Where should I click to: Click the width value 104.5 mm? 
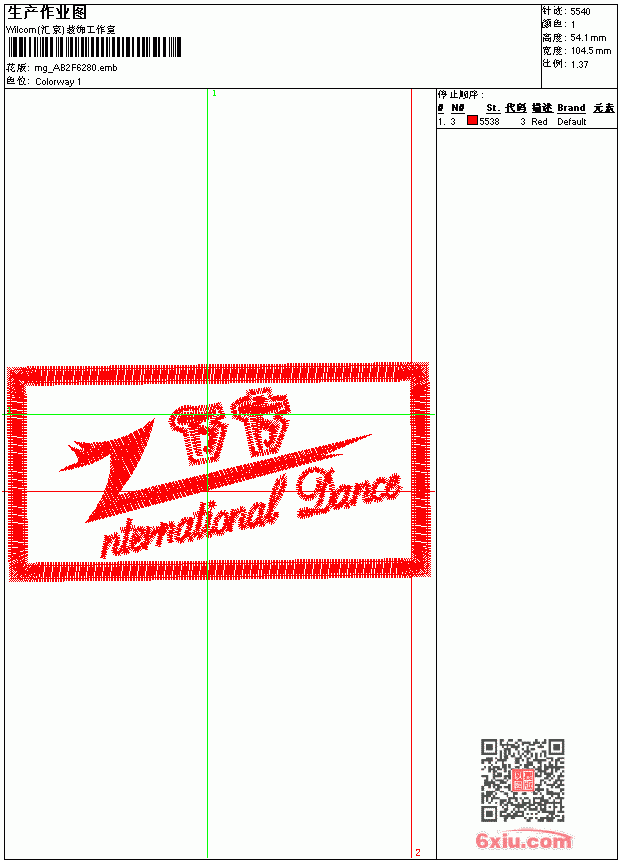(591, 51)
